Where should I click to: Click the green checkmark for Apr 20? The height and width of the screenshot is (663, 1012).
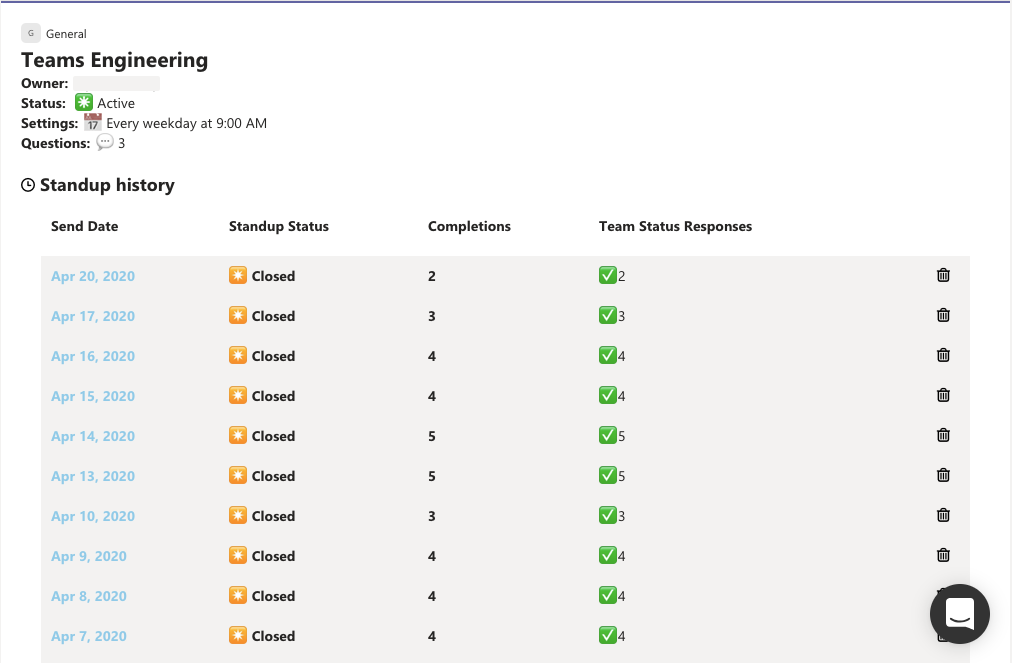[607, 276]
